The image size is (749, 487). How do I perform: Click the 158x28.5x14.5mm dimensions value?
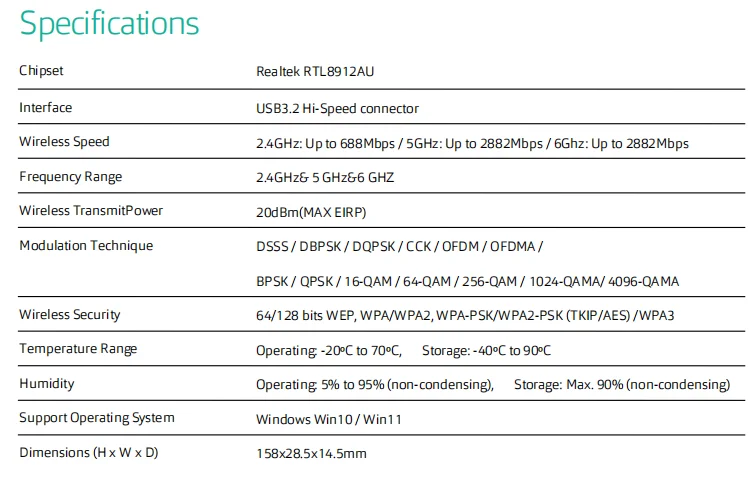click(x=311, y=454)
